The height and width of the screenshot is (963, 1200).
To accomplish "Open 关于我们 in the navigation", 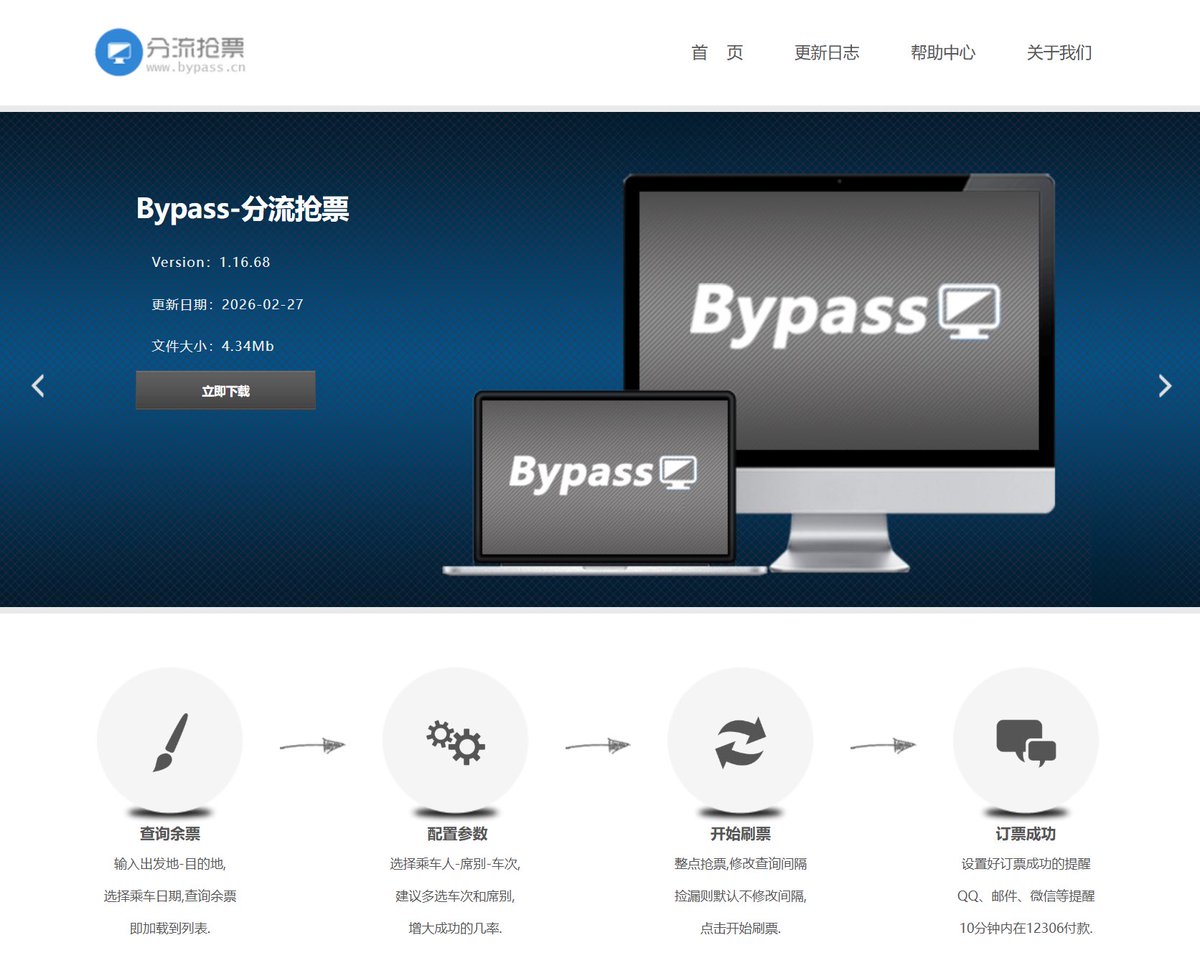I will click(x=1059, y=53).
